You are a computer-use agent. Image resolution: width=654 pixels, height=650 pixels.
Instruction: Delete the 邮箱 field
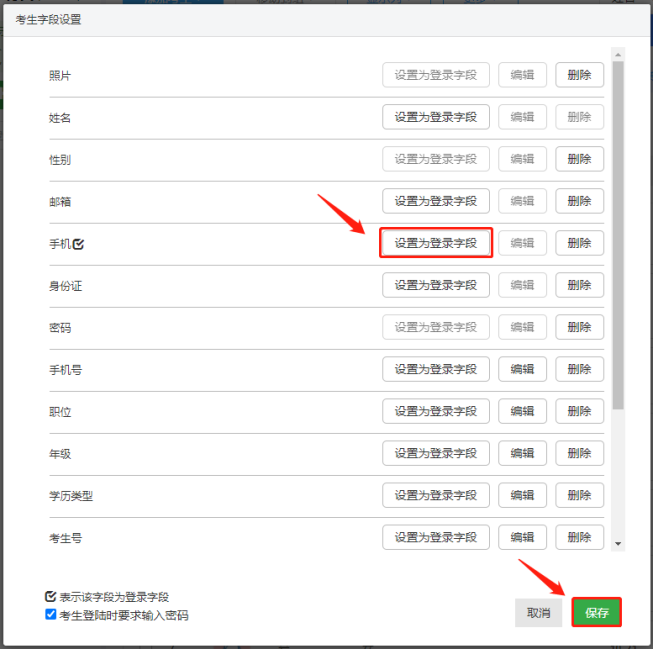click(579, 201)
